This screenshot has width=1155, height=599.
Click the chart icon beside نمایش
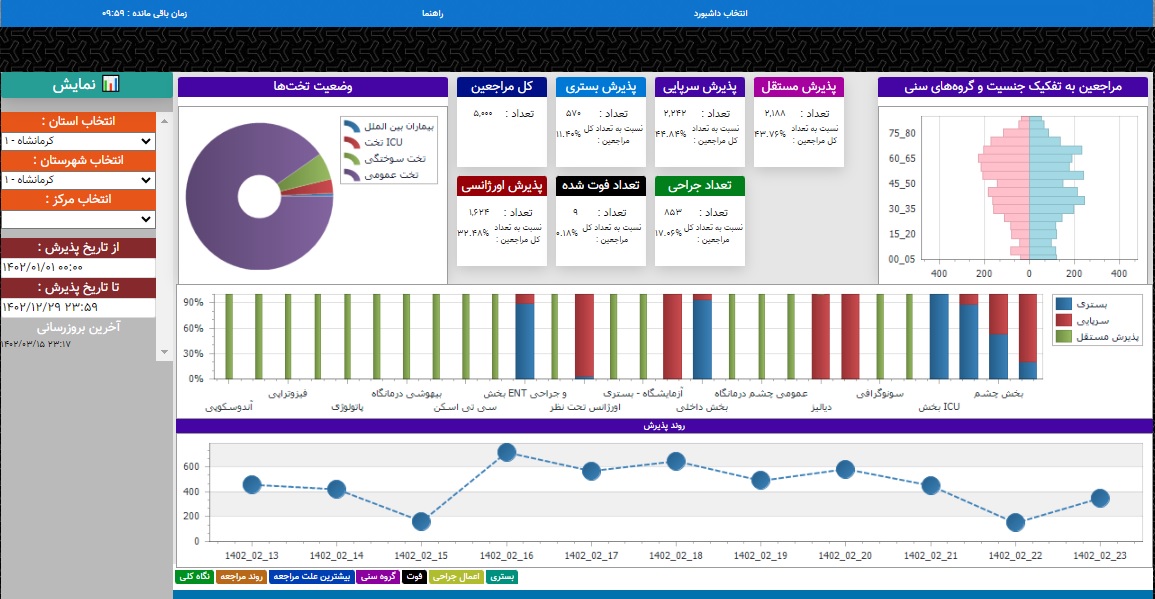pos(111,85)
